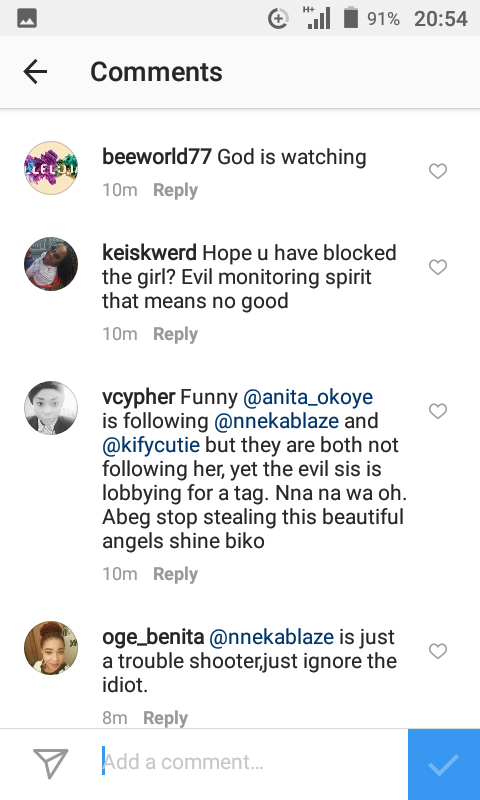
Task: Open keiskwerd's profile picture
Action: coord(51,264)
